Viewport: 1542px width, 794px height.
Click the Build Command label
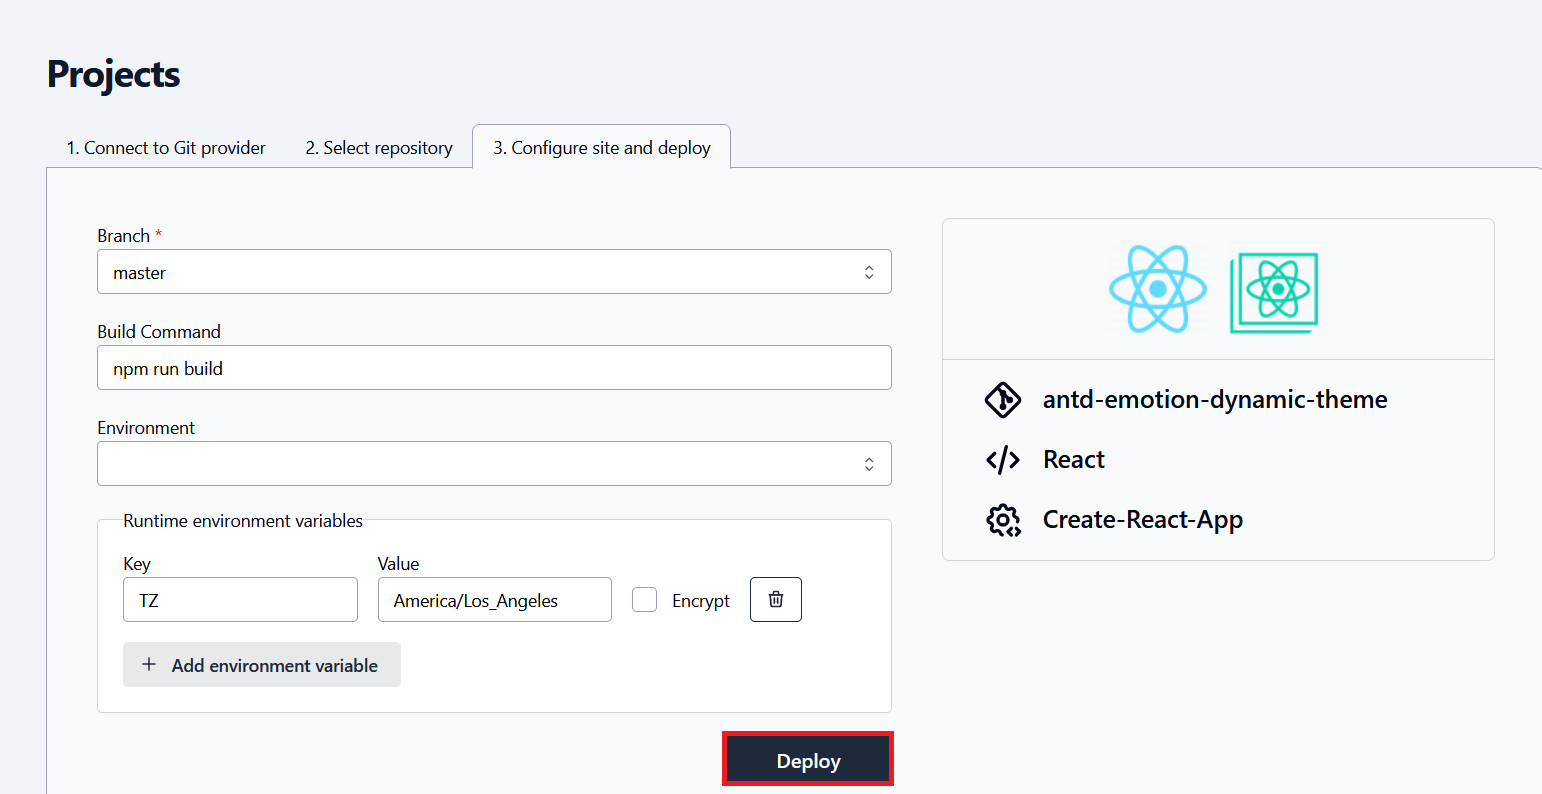coord(159,332)
